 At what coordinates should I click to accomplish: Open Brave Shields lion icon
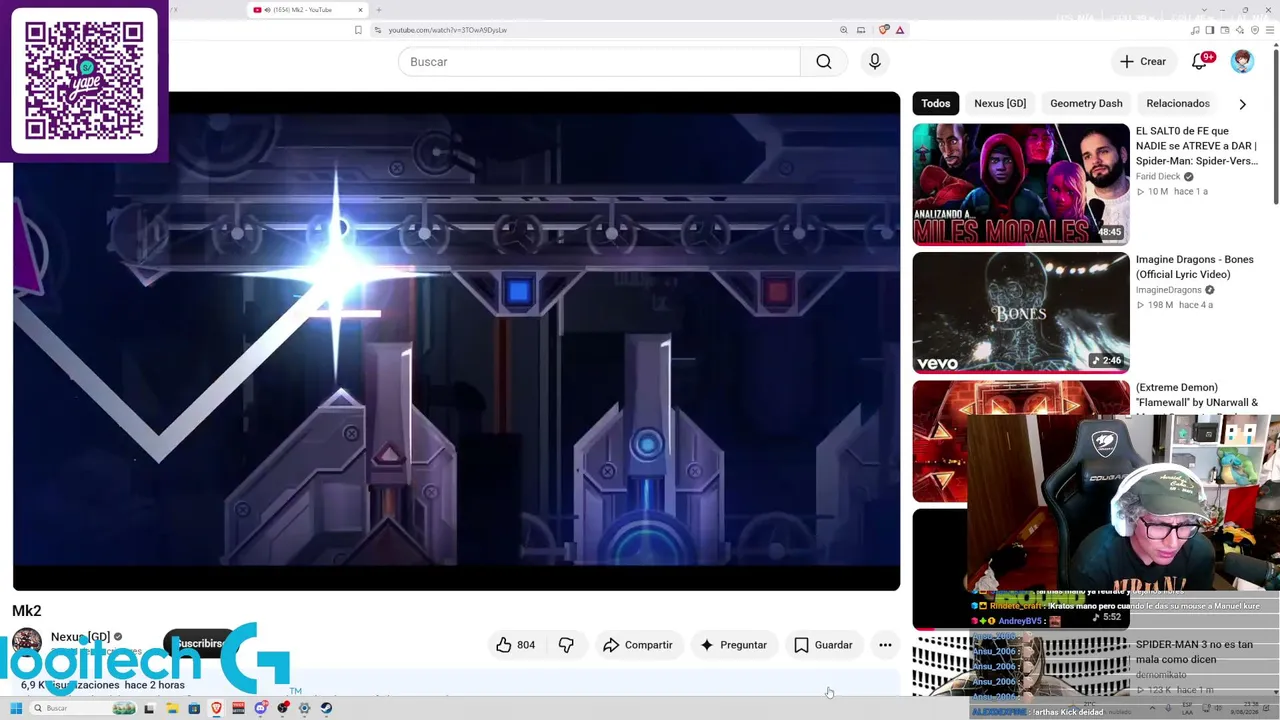click(884, 30)
